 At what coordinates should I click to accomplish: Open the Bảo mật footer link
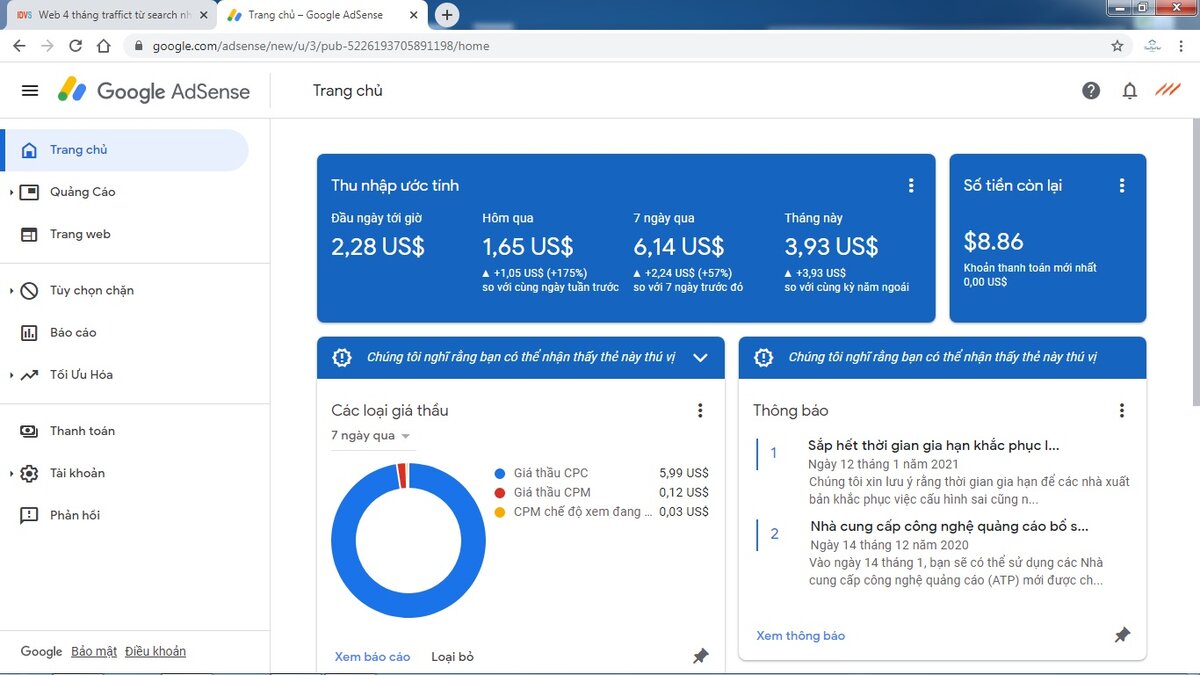(x=94, y=652)
